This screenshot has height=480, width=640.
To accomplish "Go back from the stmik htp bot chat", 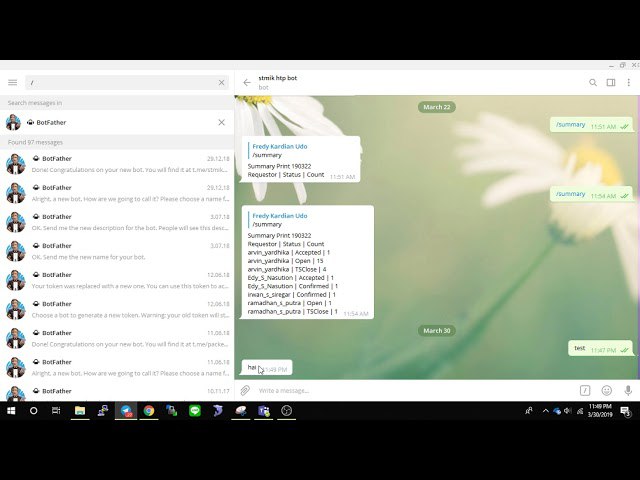I will (247, 82).
